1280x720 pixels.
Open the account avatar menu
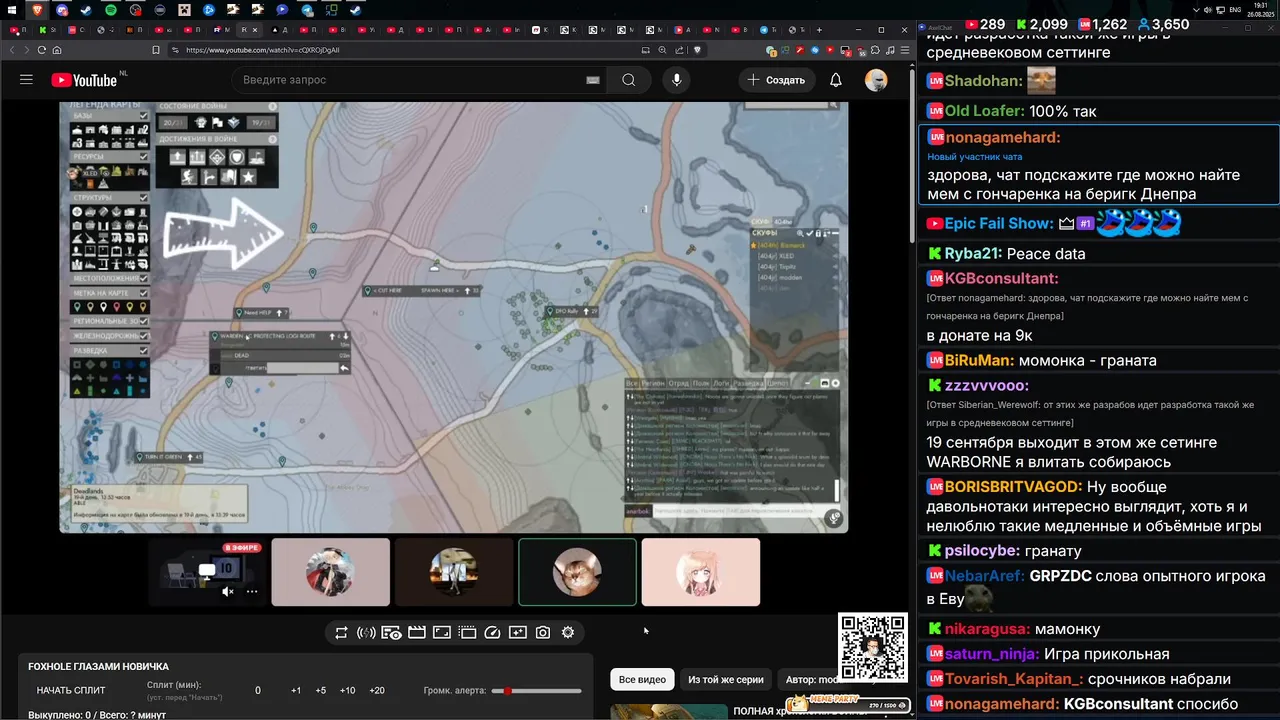876,80
